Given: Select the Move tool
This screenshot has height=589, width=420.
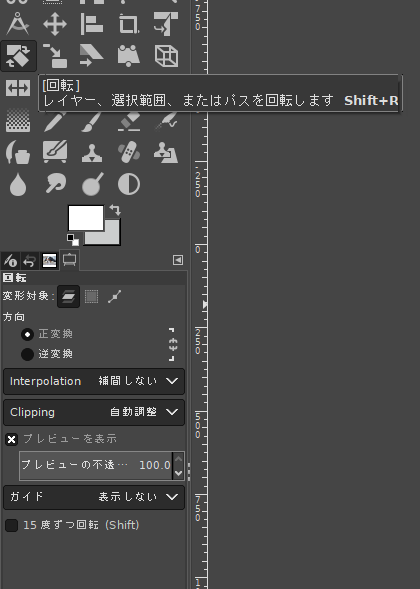Looking at the screenshot, I should coord(55,24).
